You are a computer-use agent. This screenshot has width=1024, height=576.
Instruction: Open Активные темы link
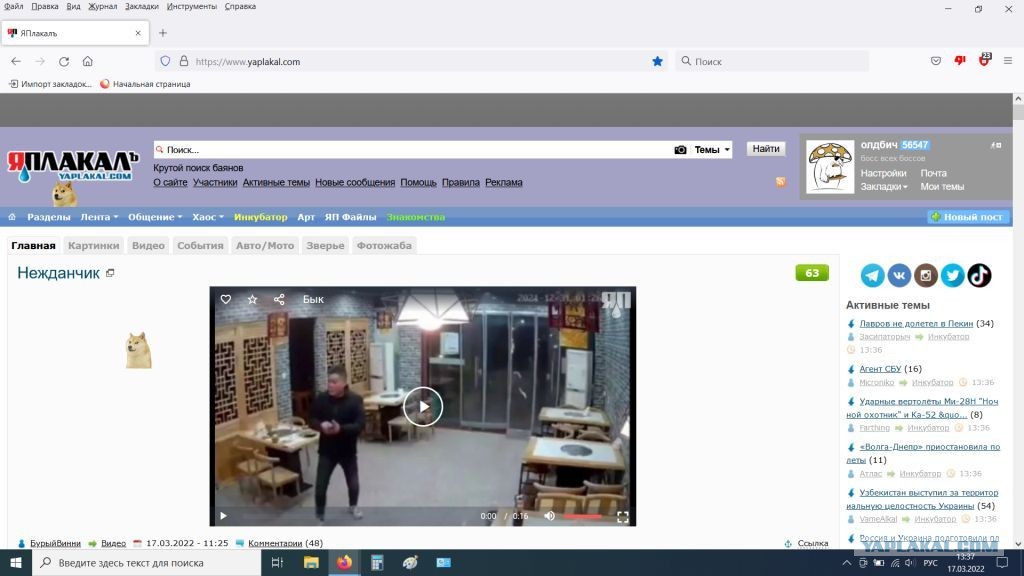click(276, 182)
